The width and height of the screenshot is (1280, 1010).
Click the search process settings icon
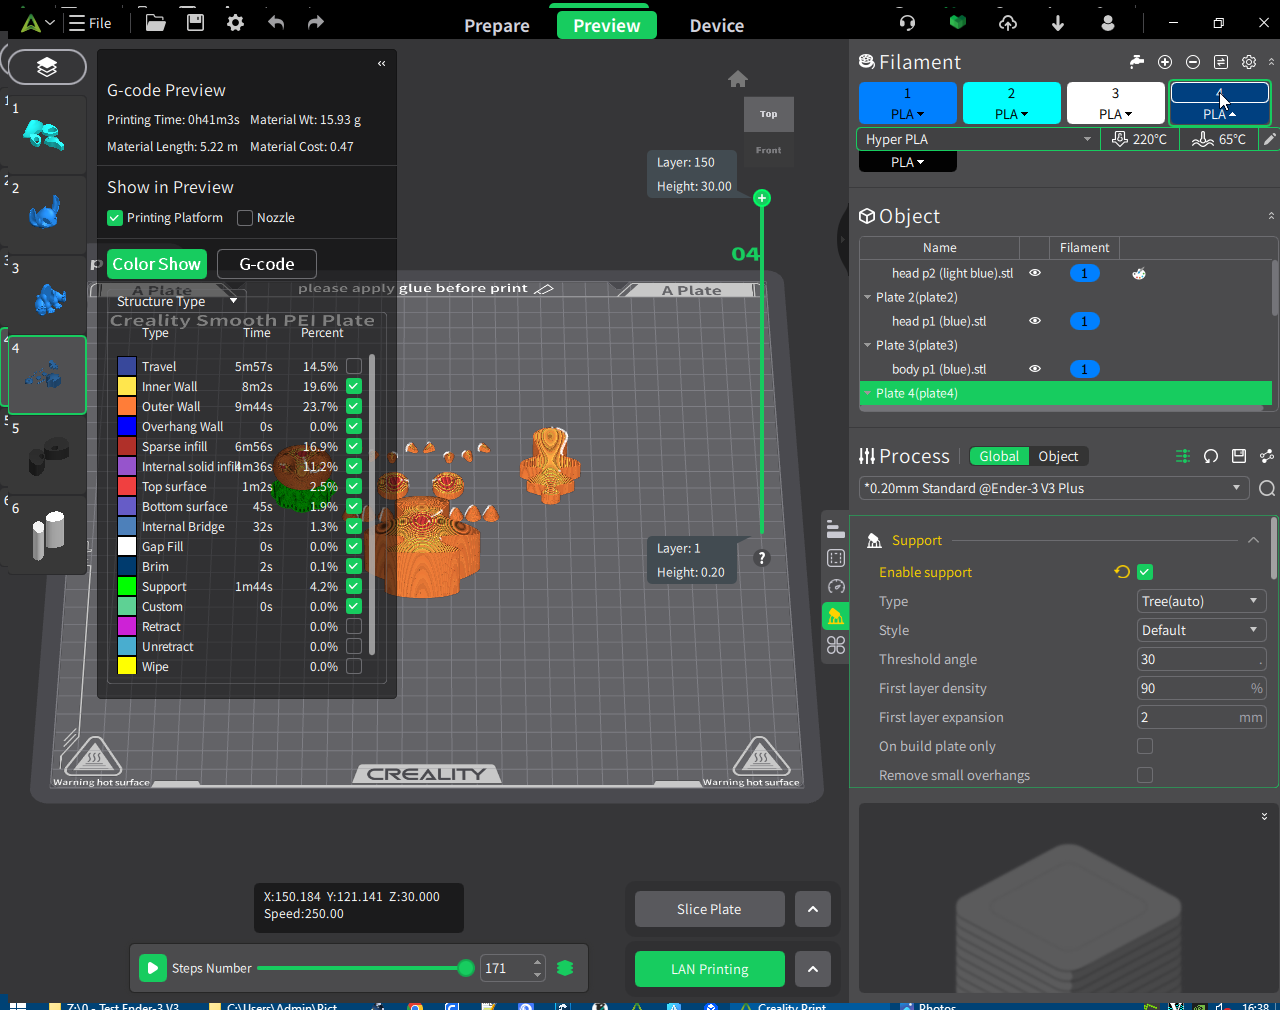point(1267,488)
